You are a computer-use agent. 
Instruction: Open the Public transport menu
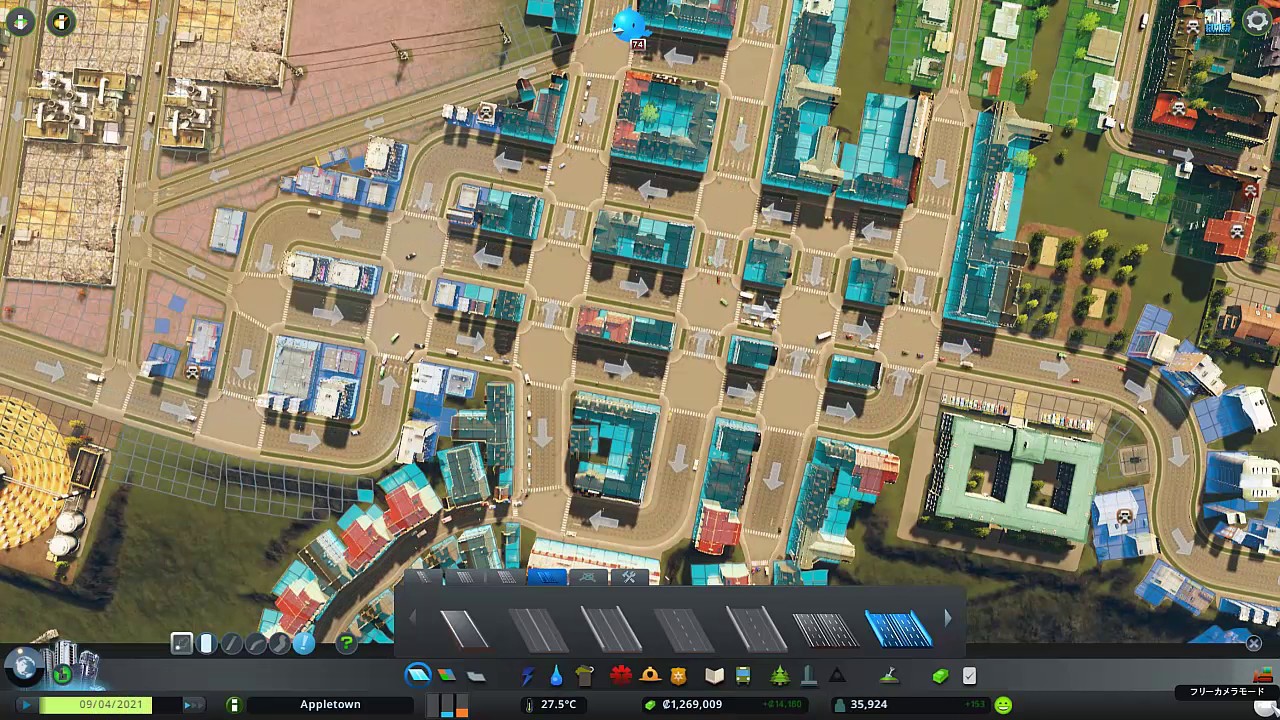click(x=743, y=676)
